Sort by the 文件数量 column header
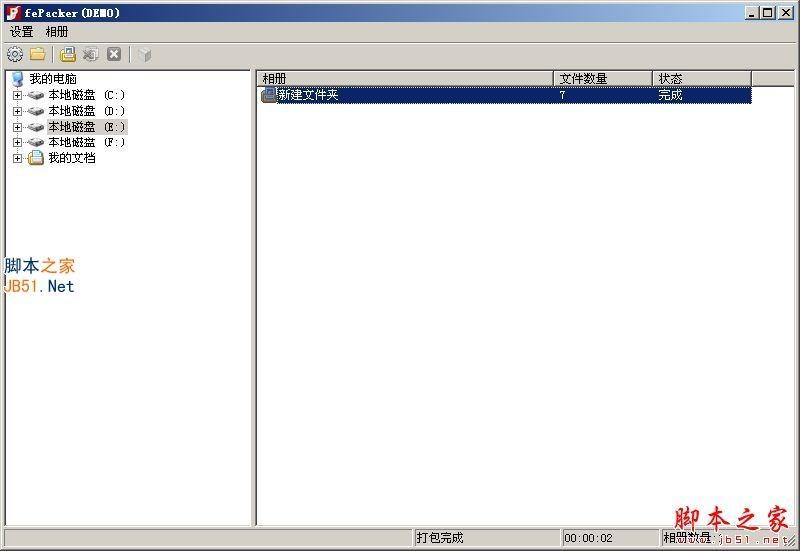 pos(602,78)
